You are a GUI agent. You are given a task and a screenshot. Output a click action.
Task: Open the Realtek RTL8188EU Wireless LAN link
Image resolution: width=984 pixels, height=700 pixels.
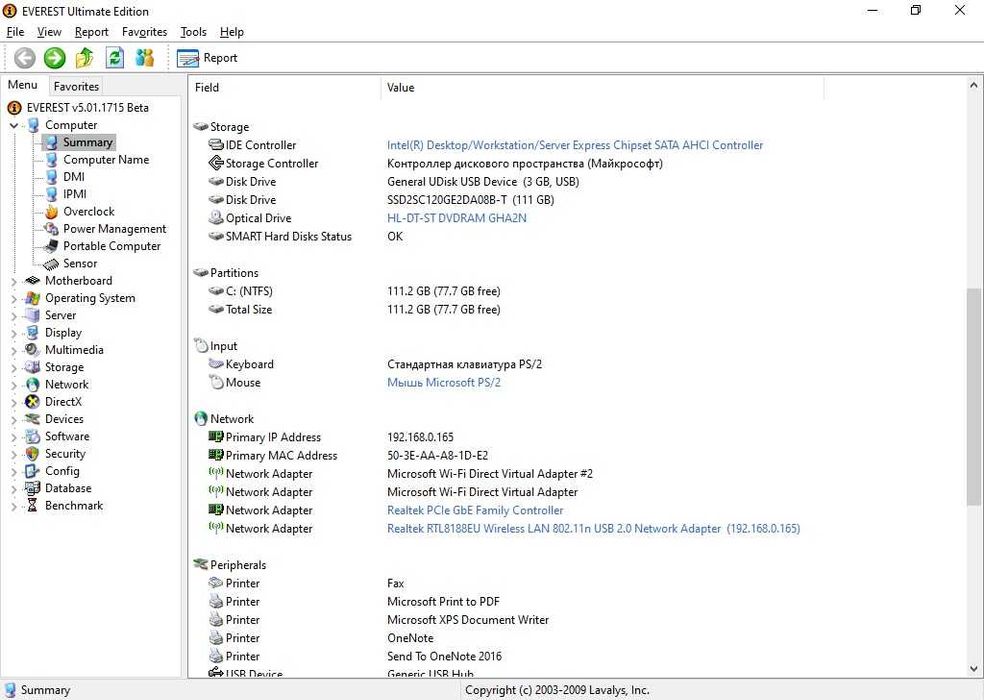point(593,529)
